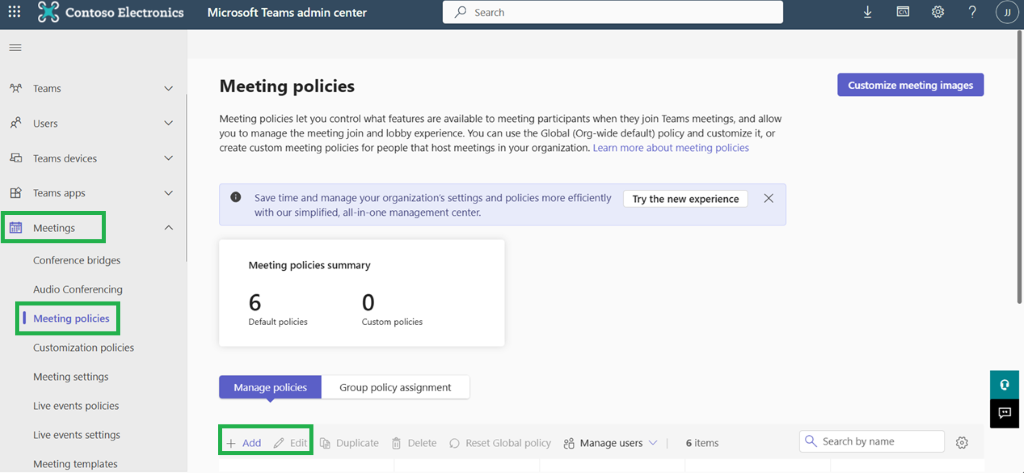Screen dimensions: 1024x473
Task: Open the Cloud Shell icon in header
Action: point(903,12)
